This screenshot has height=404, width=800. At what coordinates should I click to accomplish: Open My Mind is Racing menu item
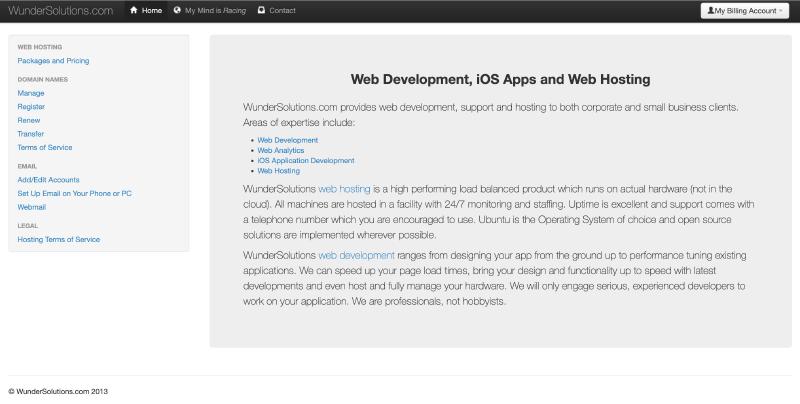(x=215, y=10)
